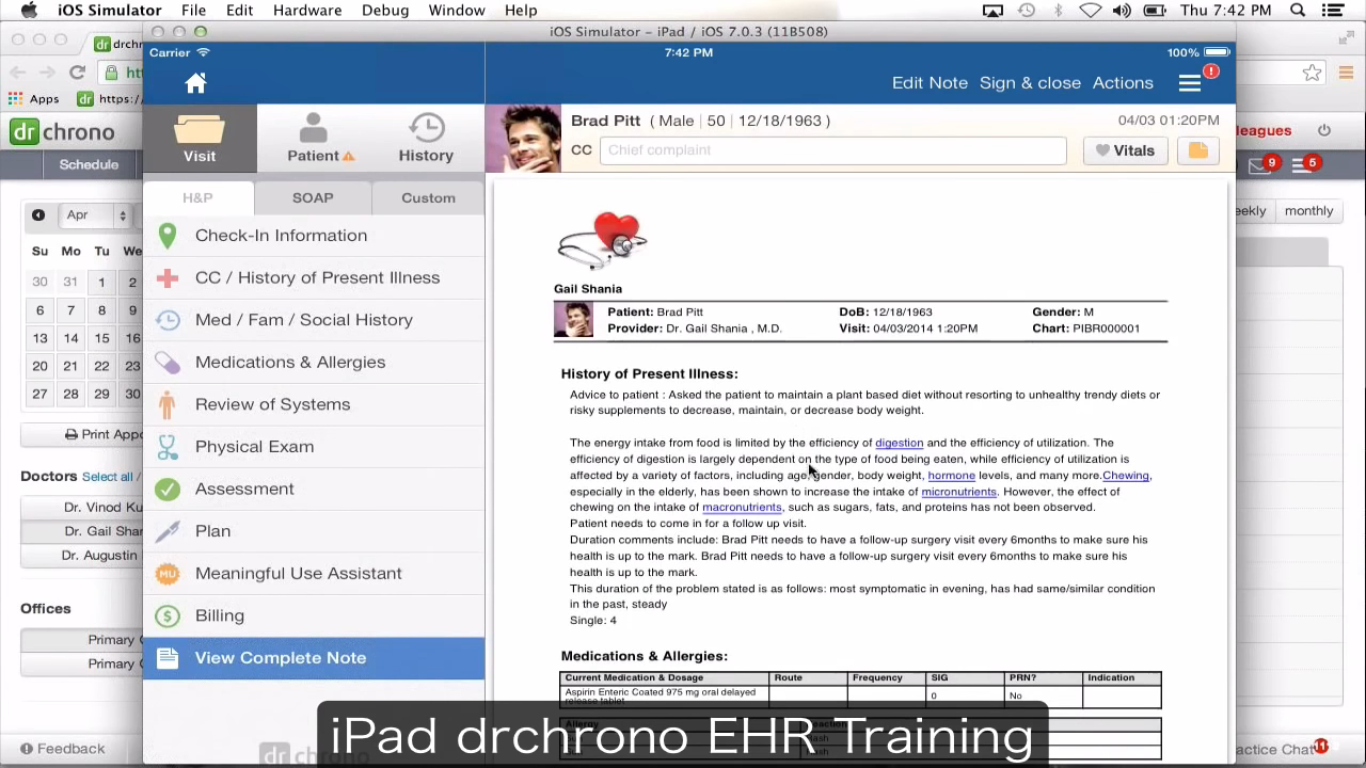Viewport: 1366px width, 768px height.
Task: Open the Apps bookmarks shortcut
Action: click(34, 99)
